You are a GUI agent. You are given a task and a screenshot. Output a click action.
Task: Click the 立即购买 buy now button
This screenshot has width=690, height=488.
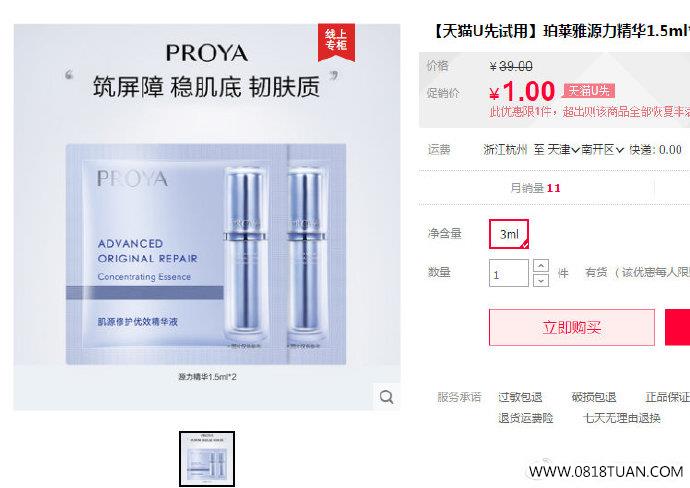(572, 327)
